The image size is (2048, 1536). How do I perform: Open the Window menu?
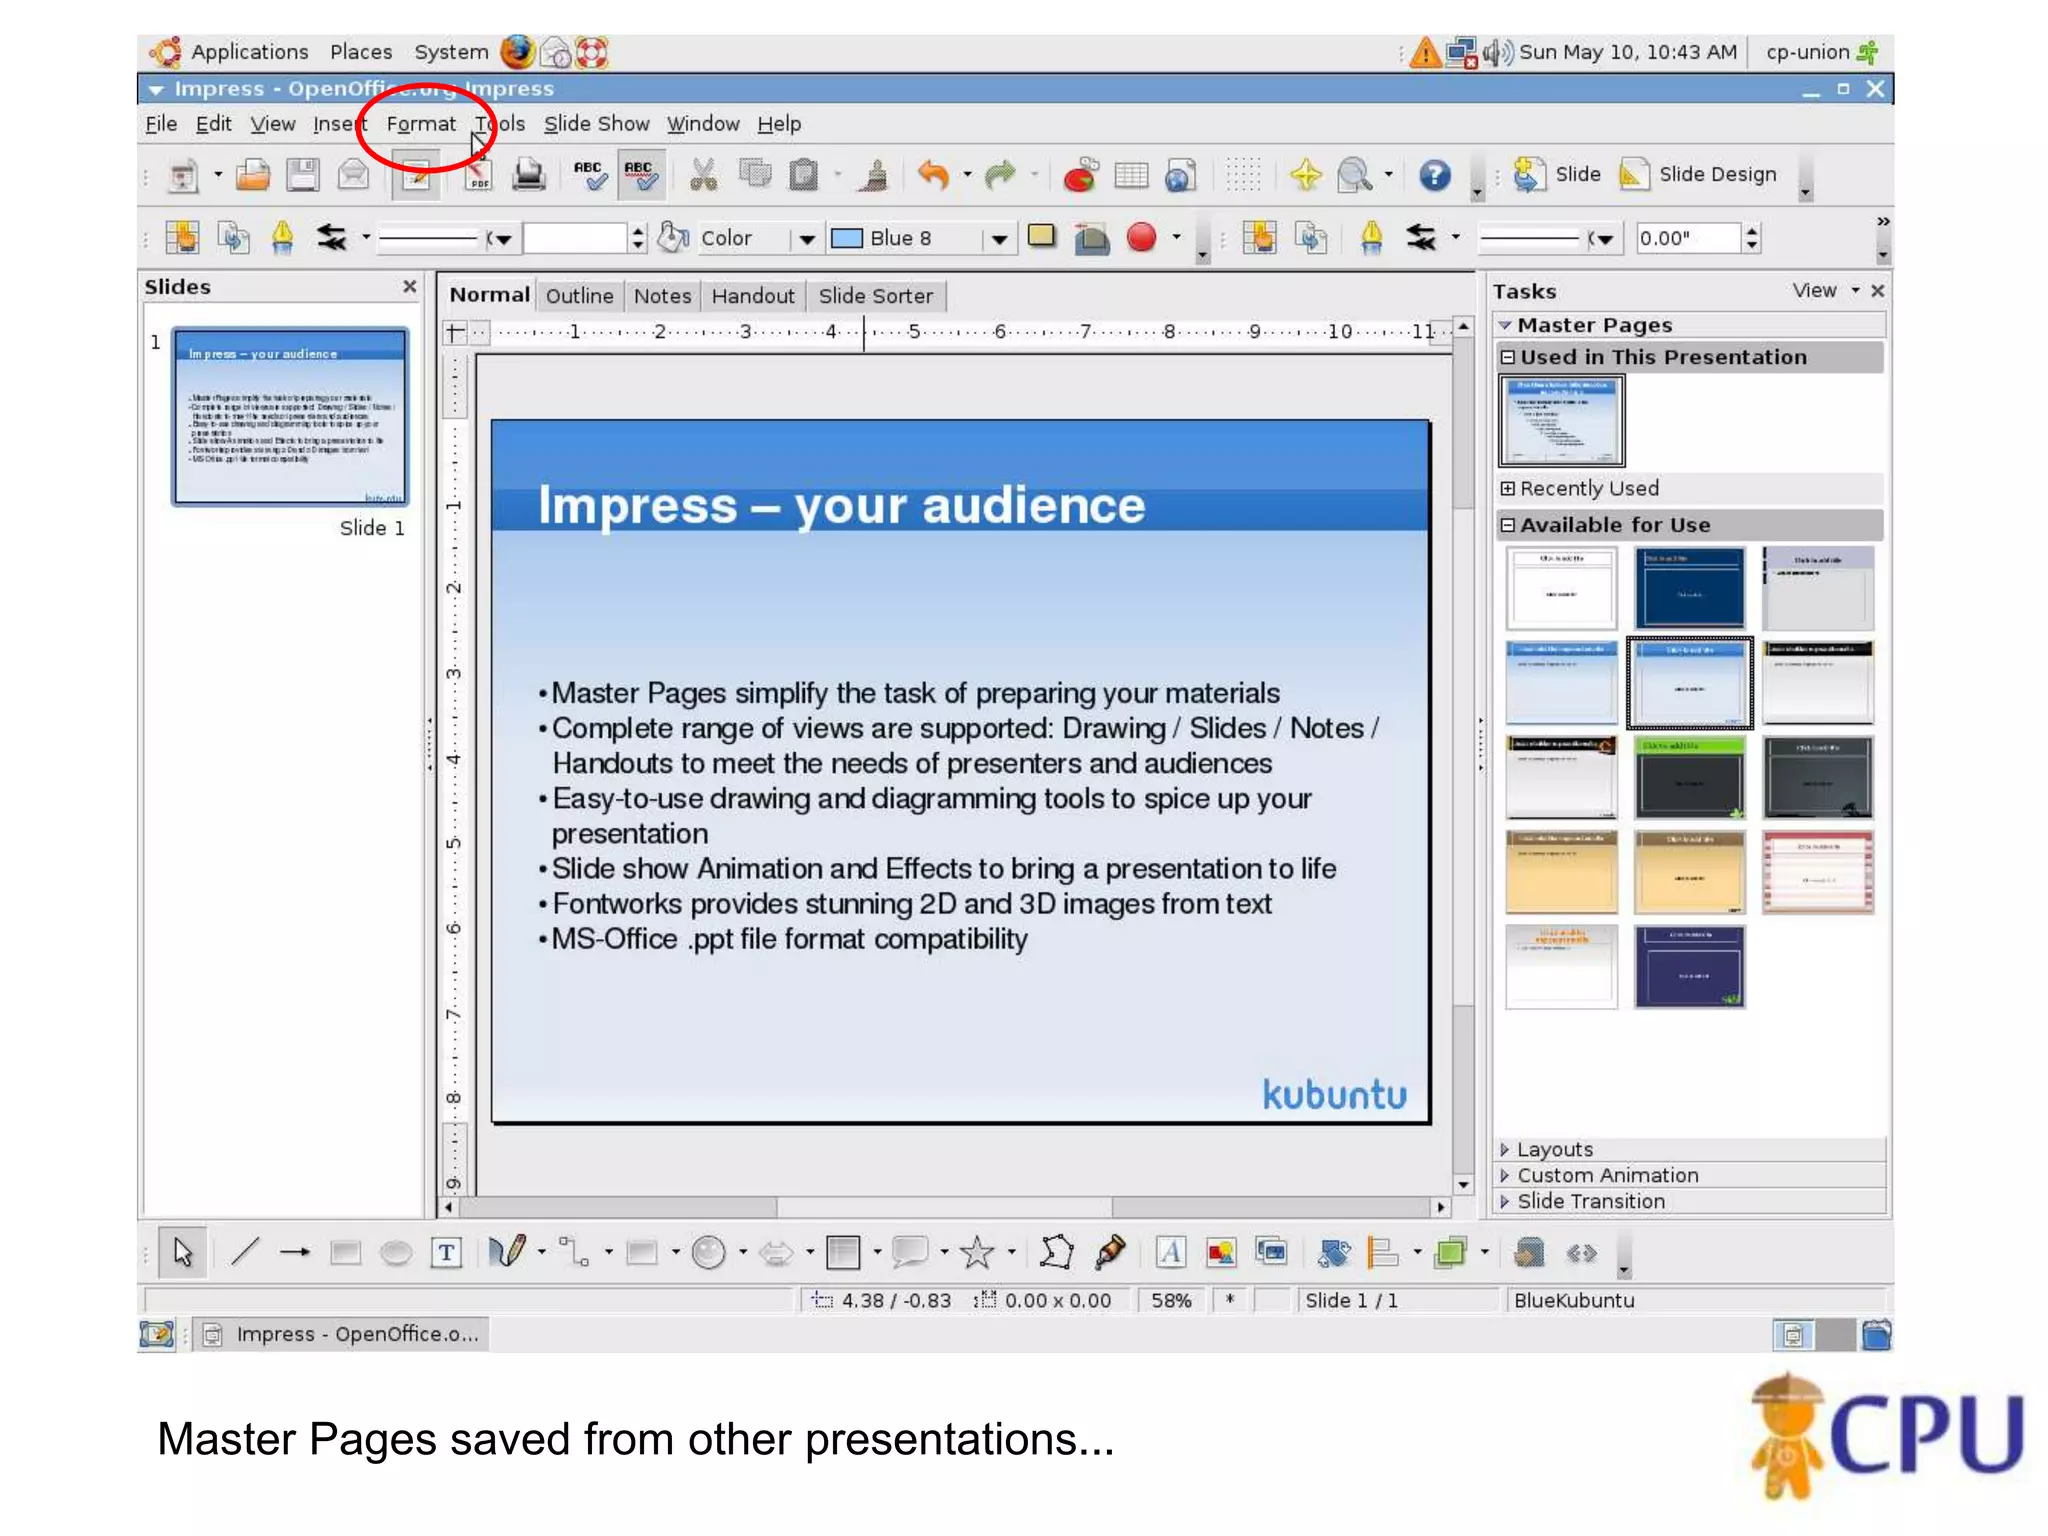703,124
